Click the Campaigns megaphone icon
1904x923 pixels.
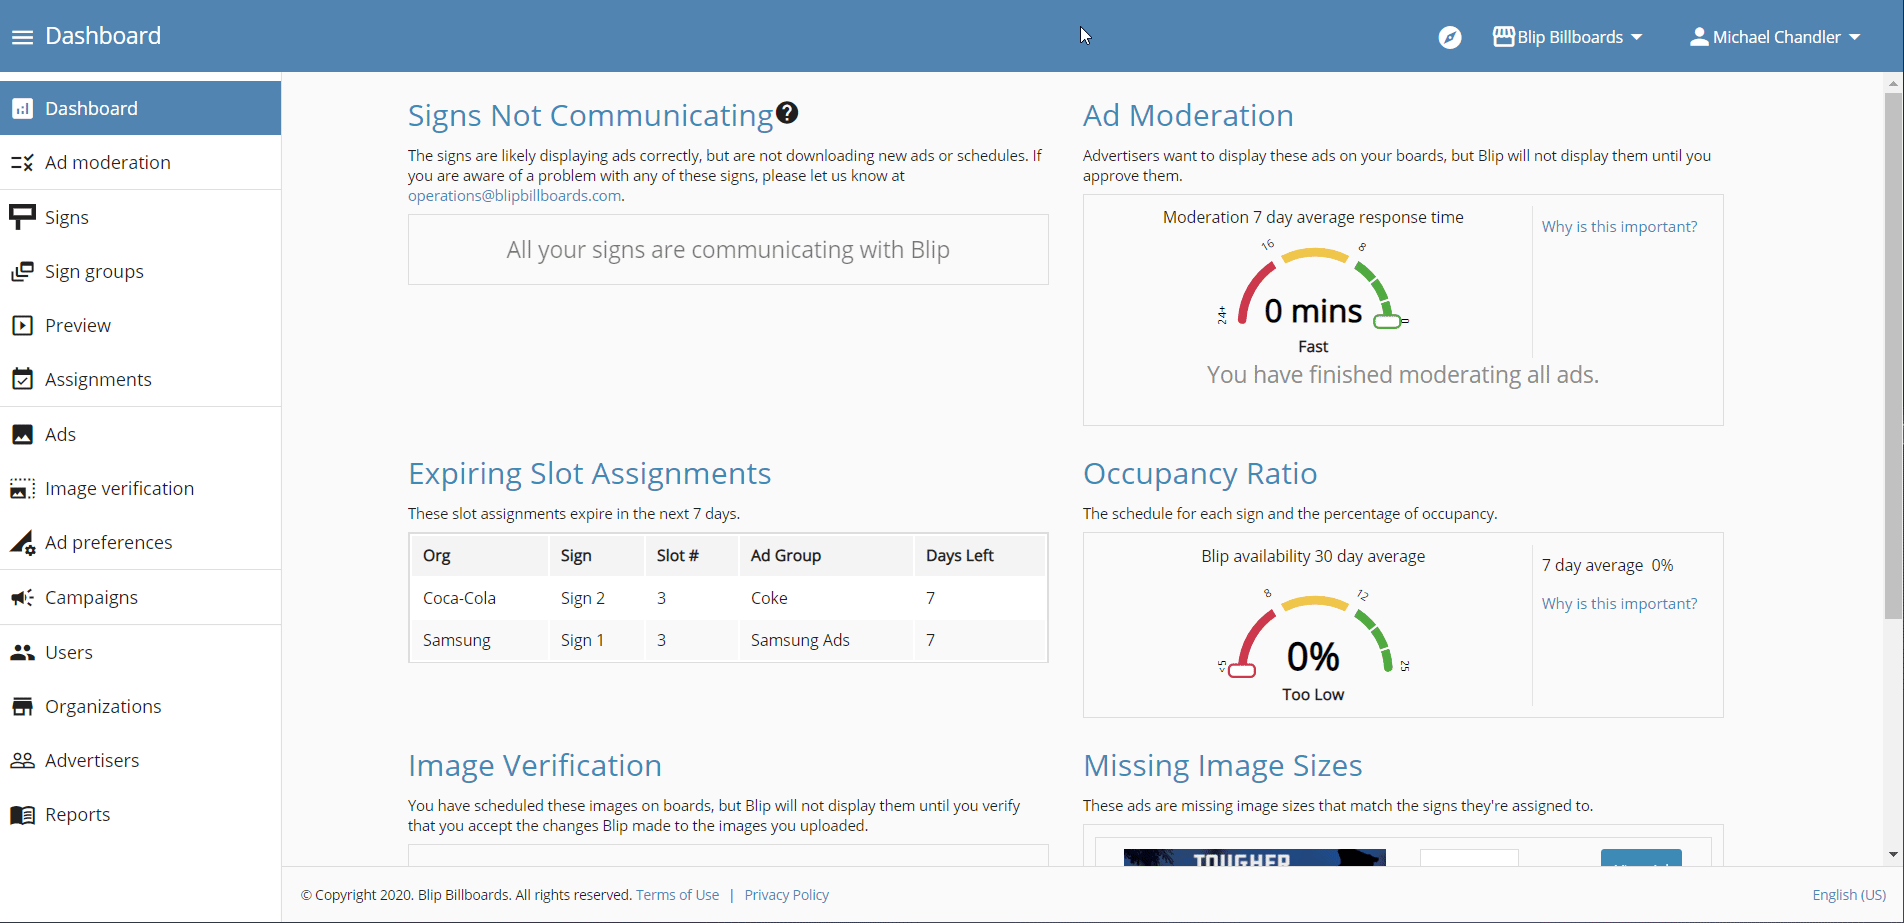click(x=22, y=596)
